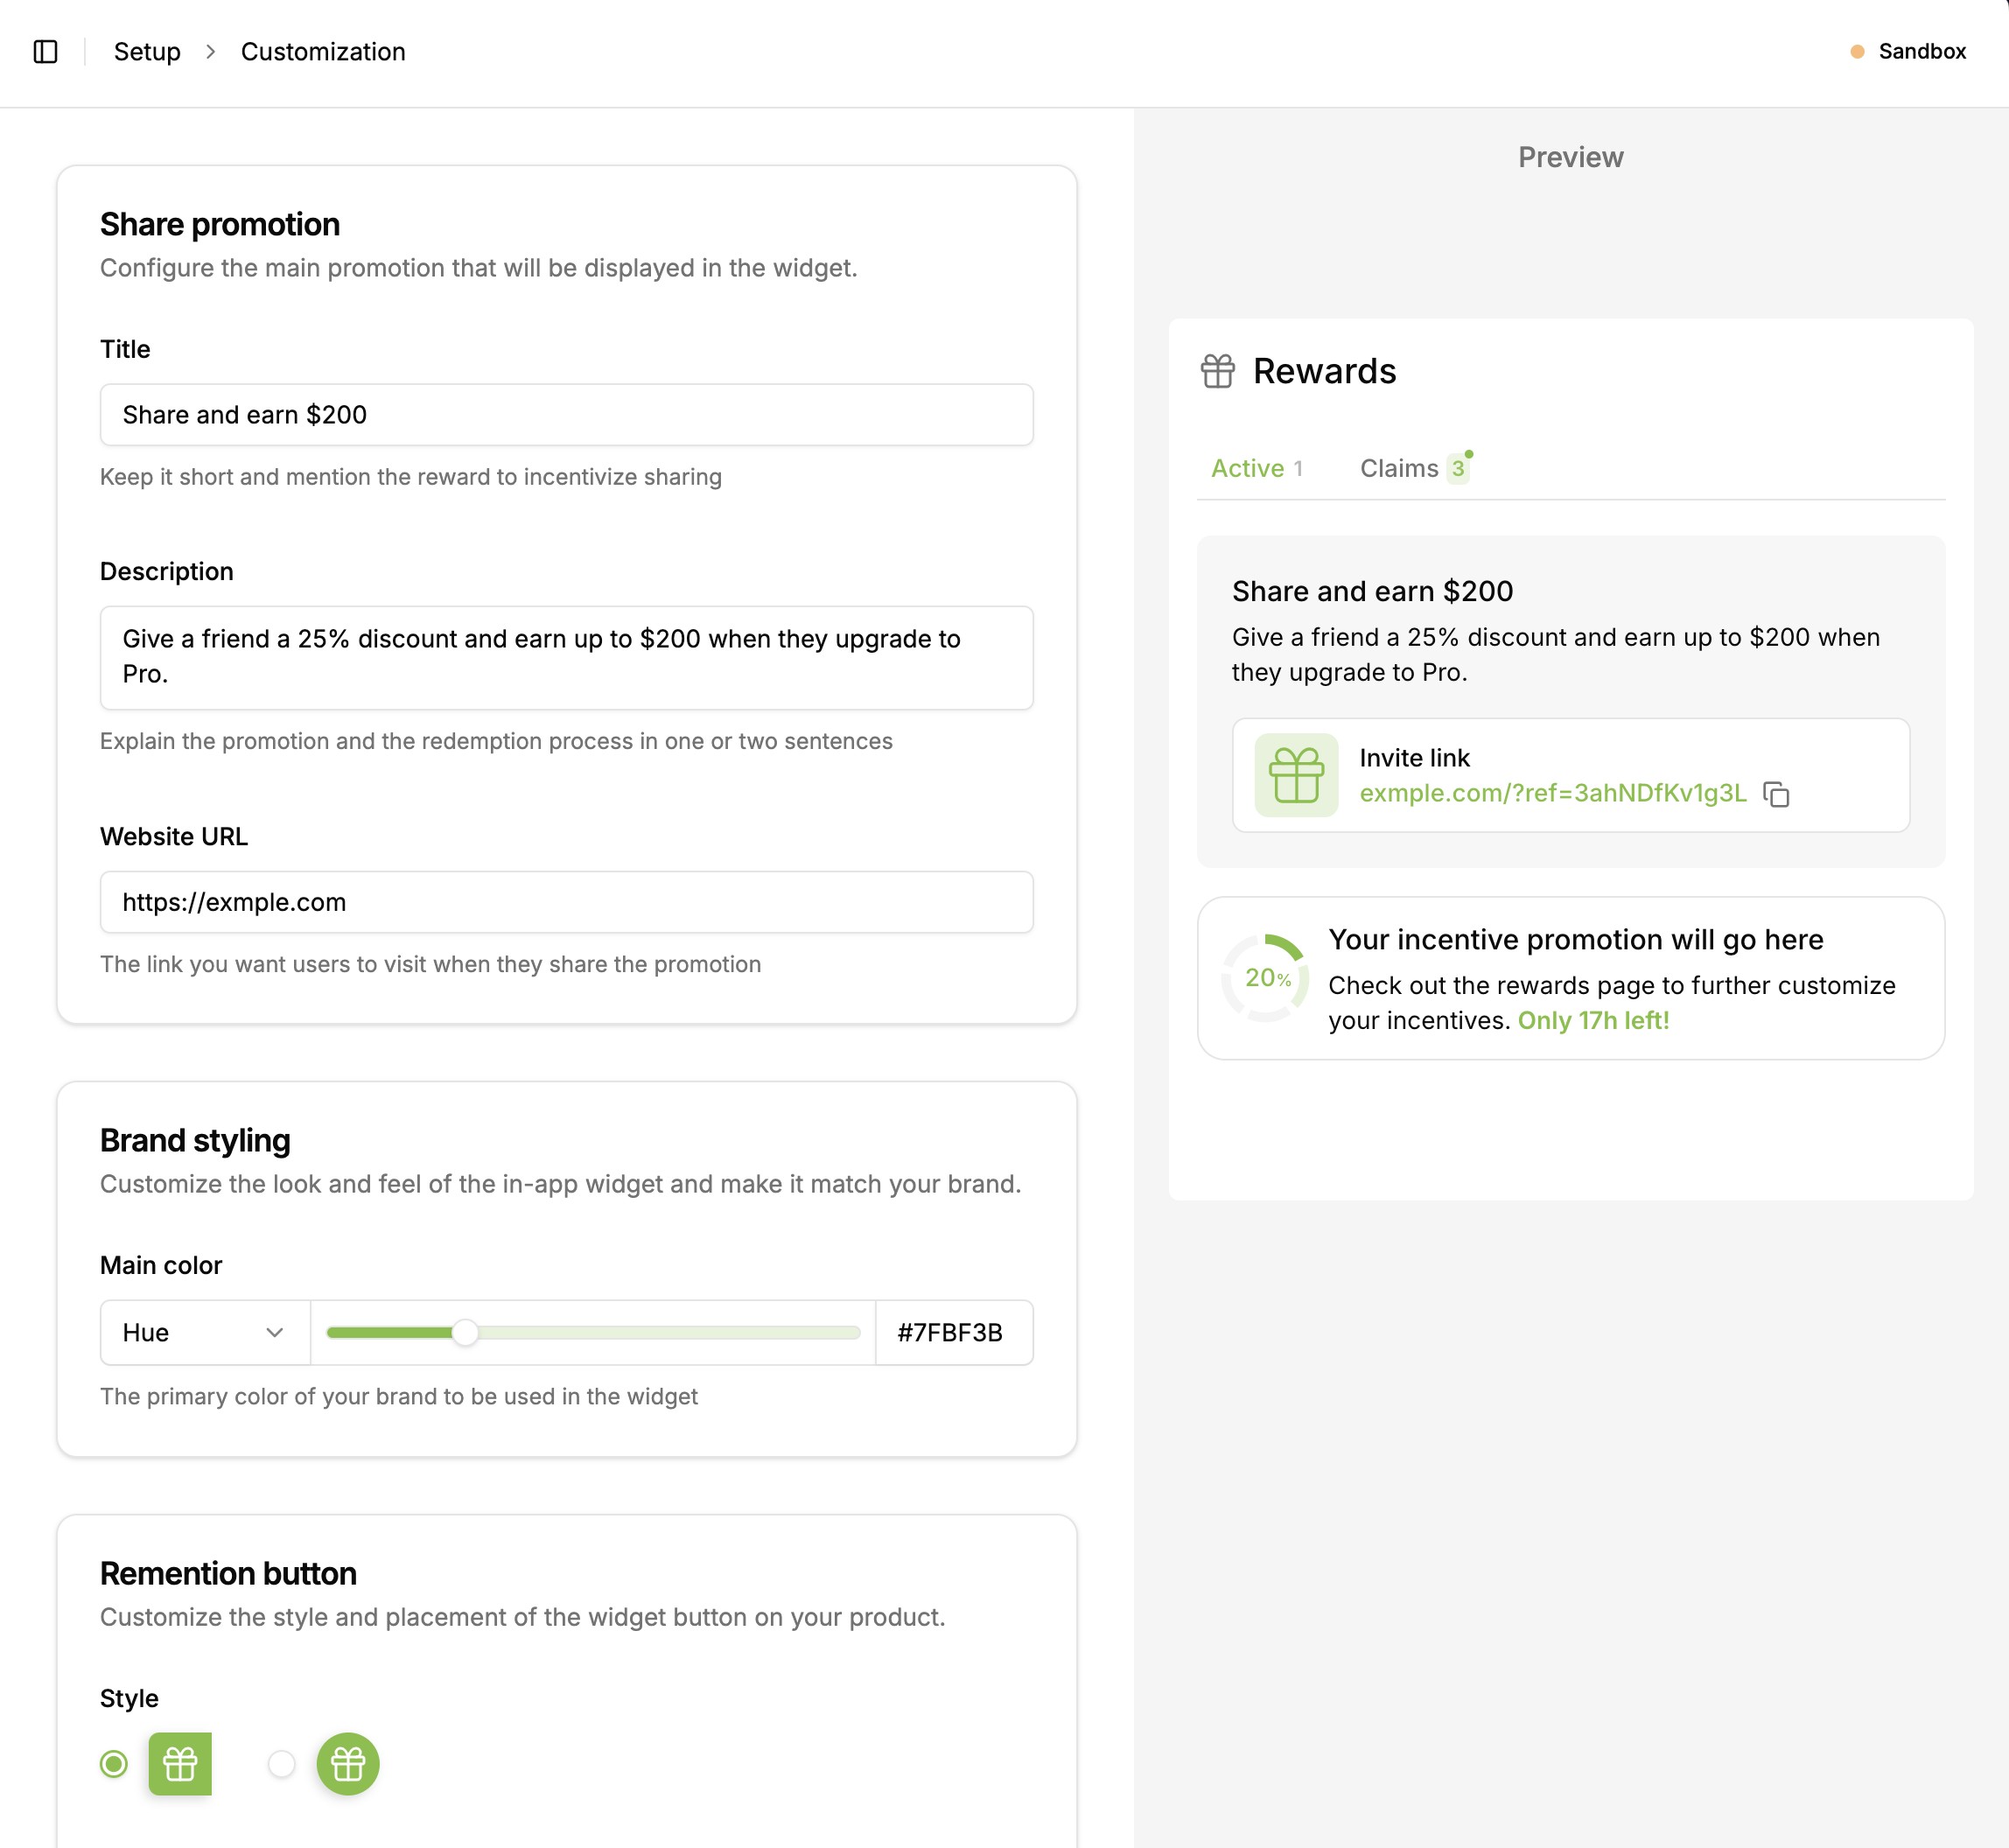Click the 20% progress ring
Screen dimensions: 2009x1848
coord(1266,978)
